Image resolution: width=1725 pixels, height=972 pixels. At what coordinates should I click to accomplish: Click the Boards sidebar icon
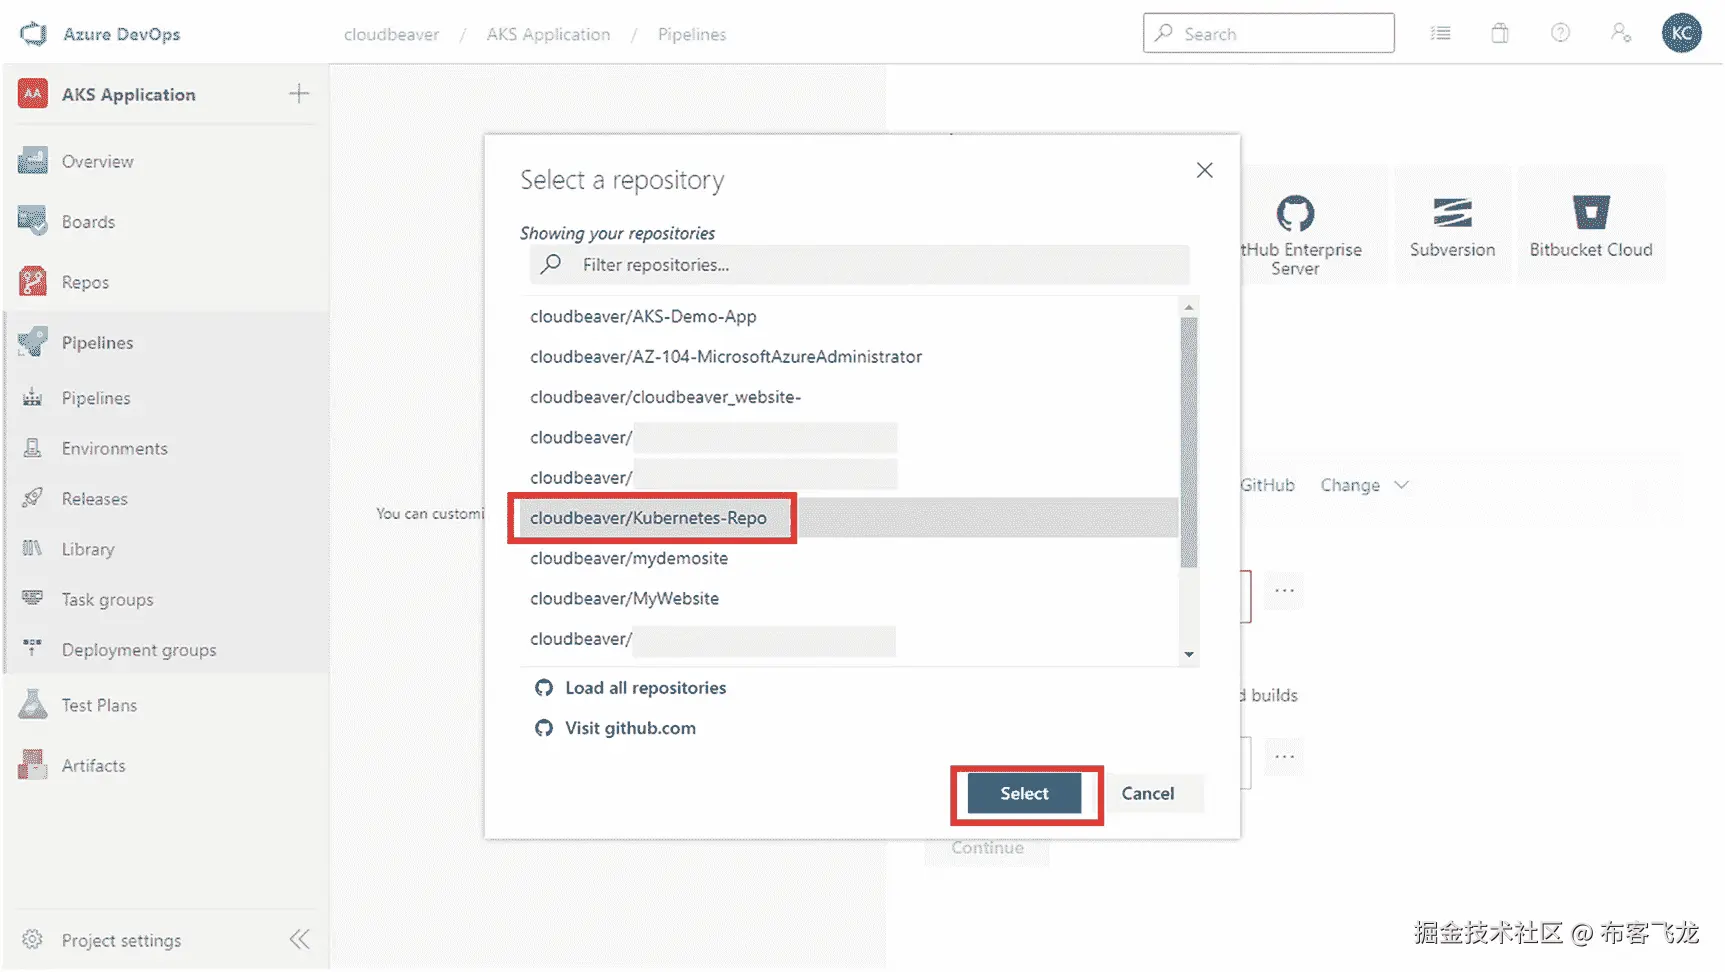point(33,221)
